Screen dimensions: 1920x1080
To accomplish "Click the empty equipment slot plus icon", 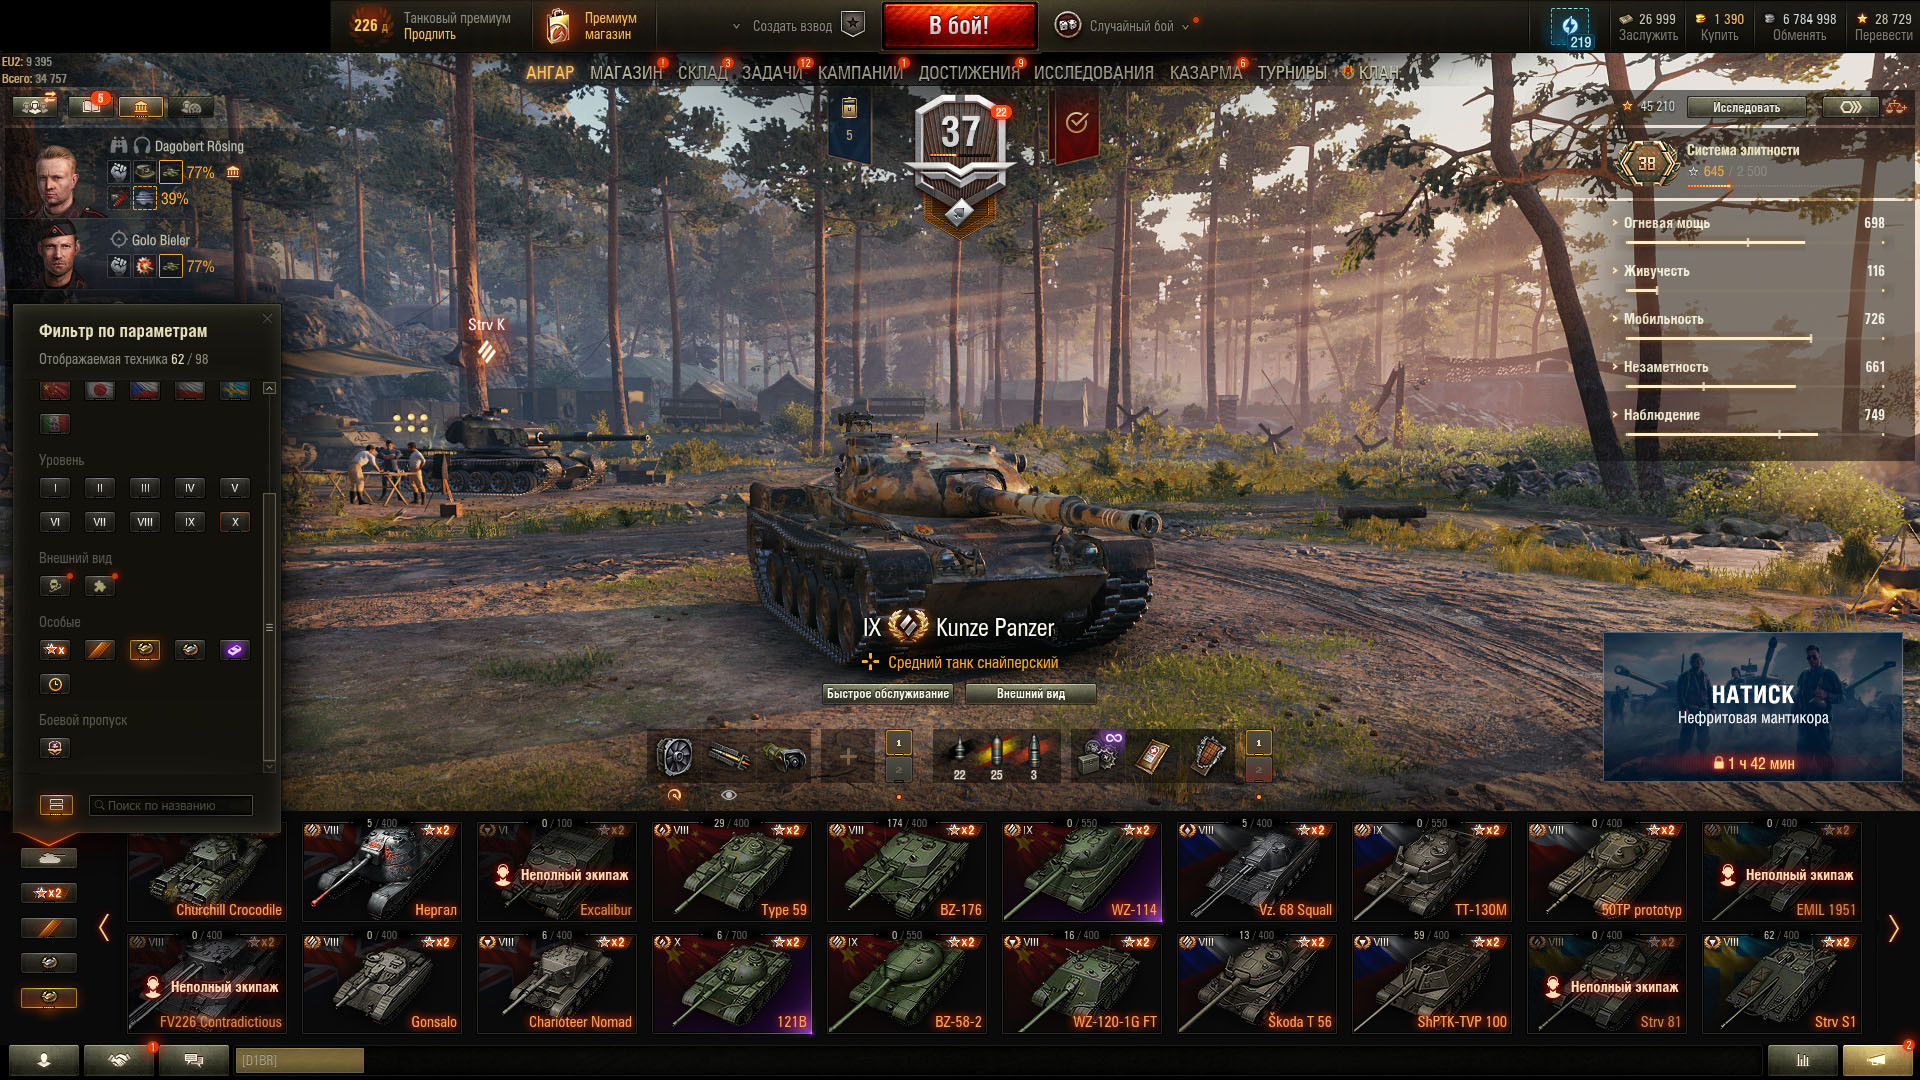I will click(x=847, y=757).
